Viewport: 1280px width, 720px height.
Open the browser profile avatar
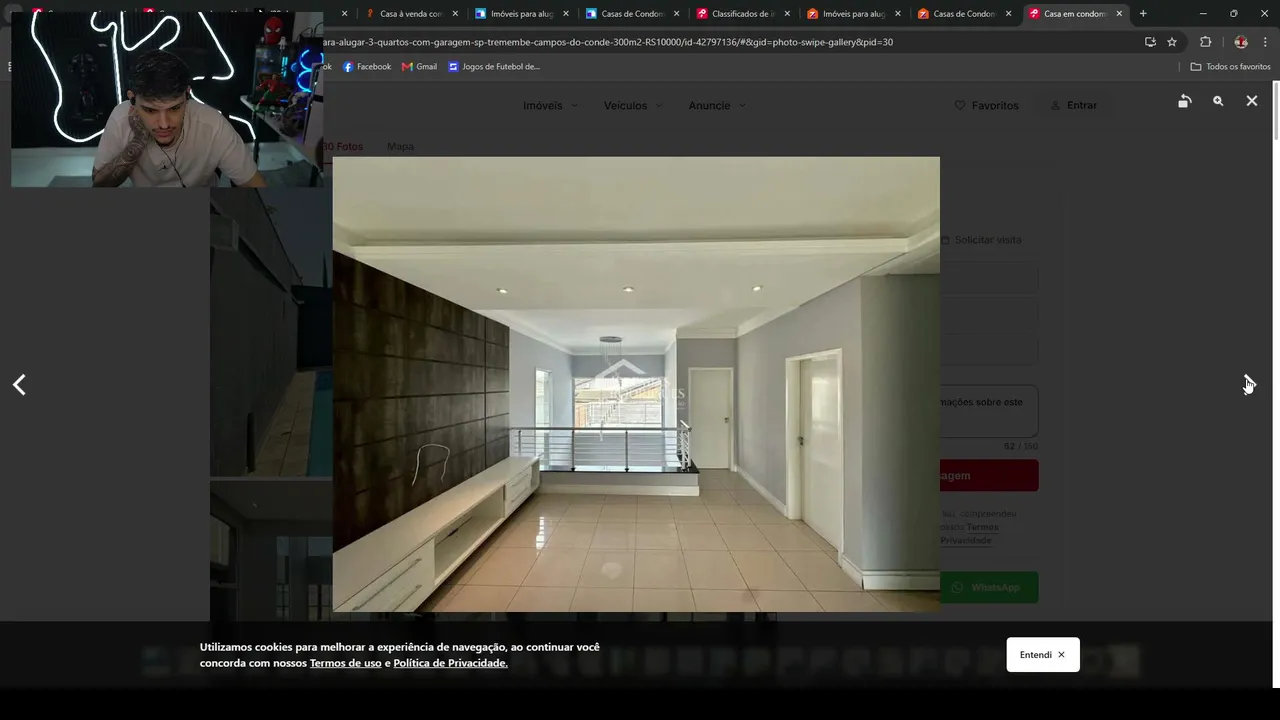[1241, 42]
